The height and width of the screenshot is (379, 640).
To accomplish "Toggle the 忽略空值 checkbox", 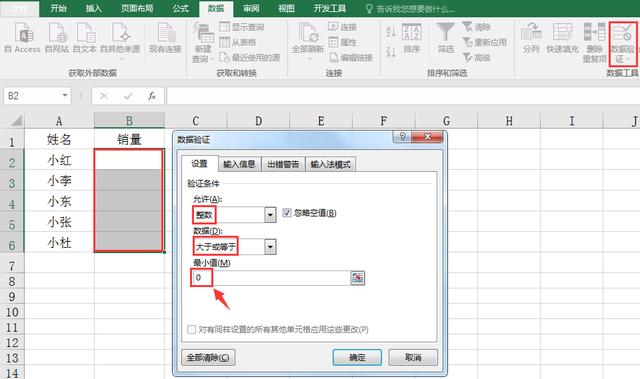I will (287, 213).
